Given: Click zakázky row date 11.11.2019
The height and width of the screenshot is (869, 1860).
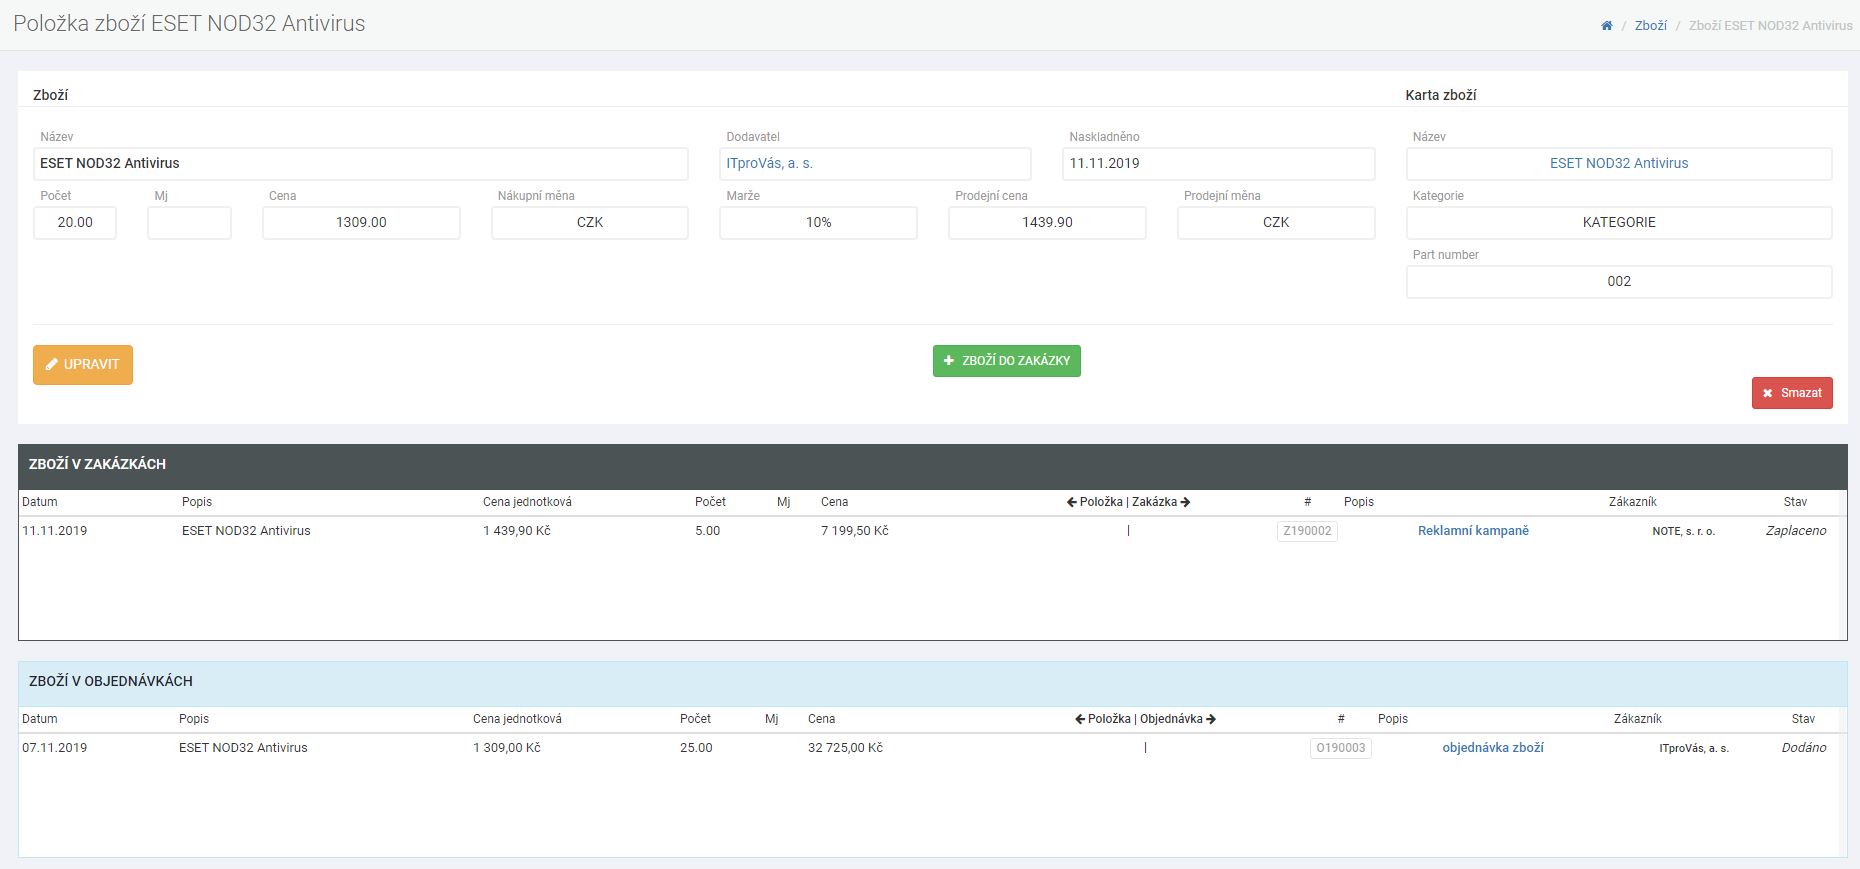Looking at the screenshot, I should tap(55, 531).
